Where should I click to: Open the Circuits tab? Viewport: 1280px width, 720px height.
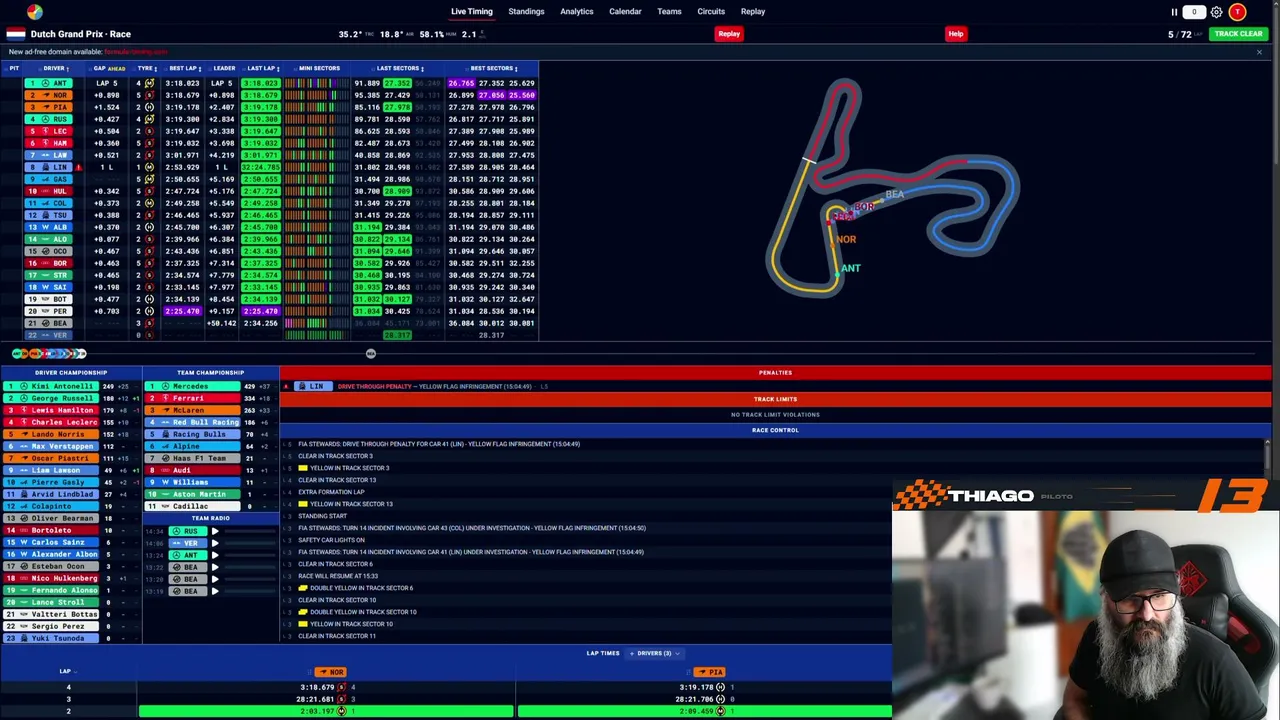coord(711,12)
